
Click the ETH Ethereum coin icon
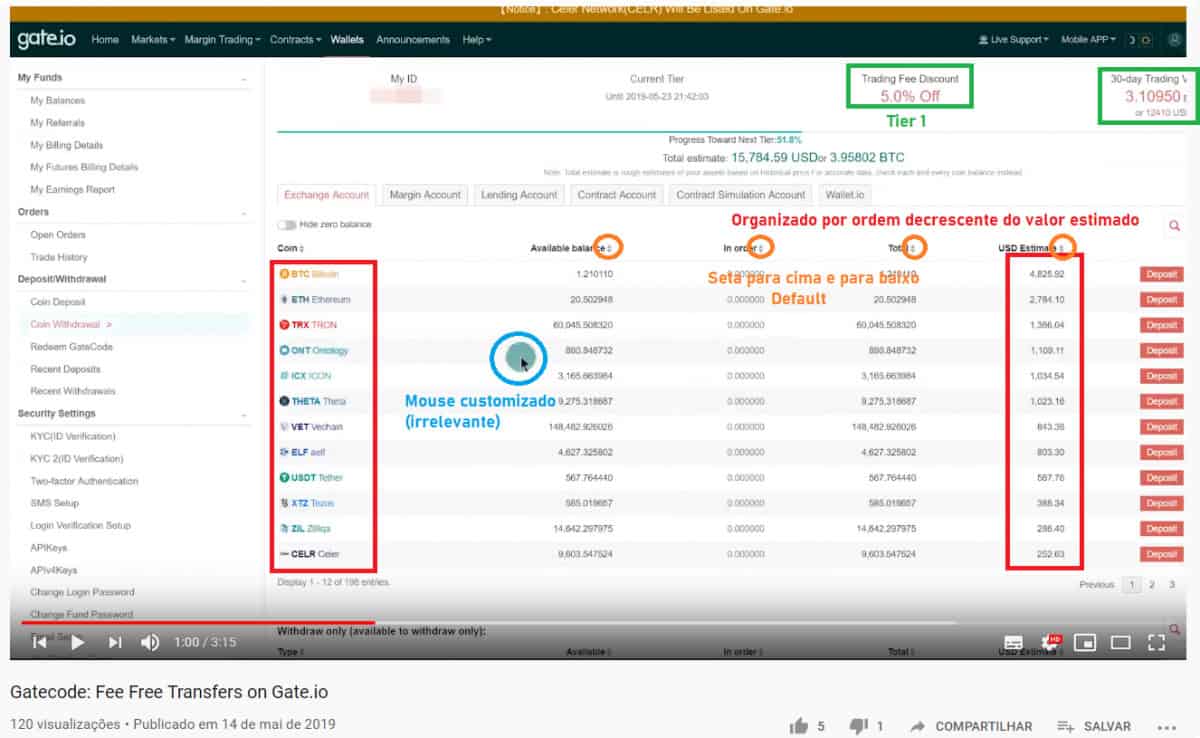[284, 299]
